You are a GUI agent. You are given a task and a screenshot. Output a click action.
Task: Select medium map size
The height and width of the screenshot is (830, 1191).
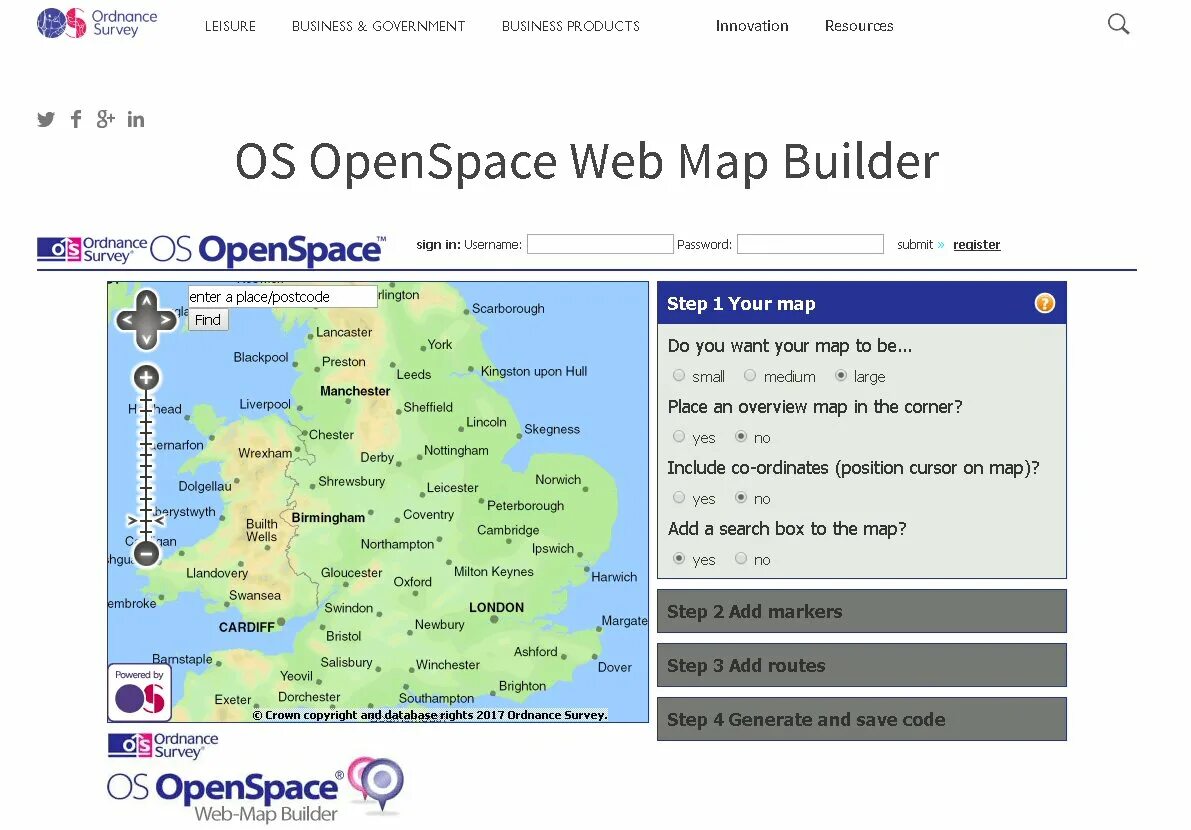click(750, 376)
